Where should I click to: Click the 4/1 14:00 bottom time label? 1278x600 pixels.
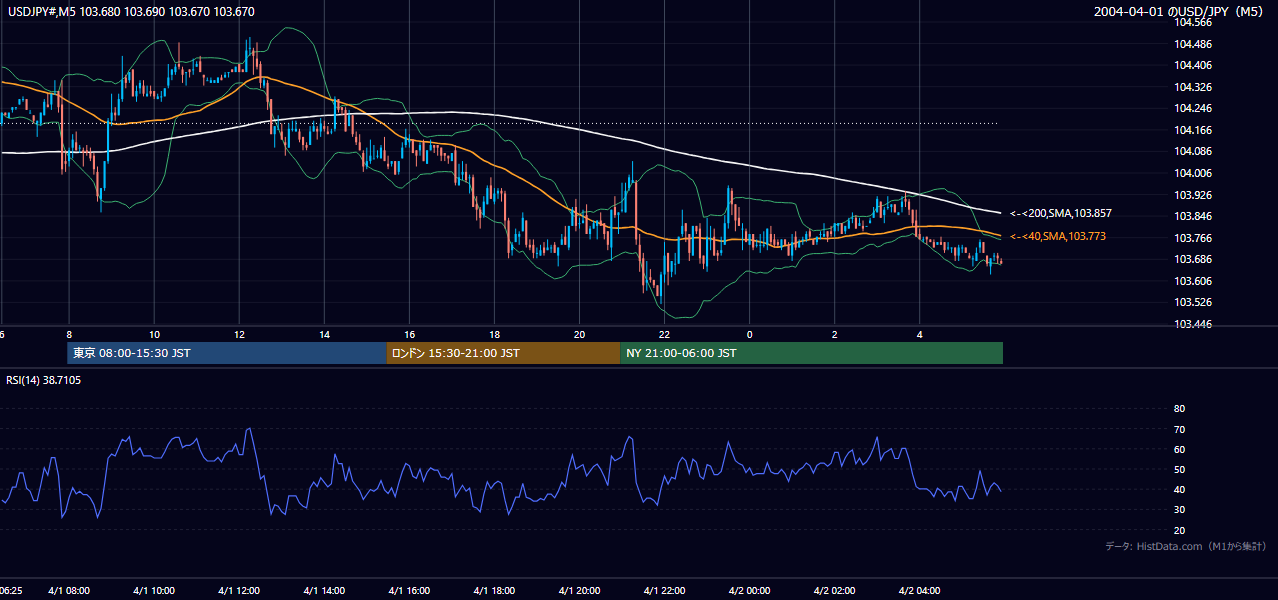coord(324,590)
